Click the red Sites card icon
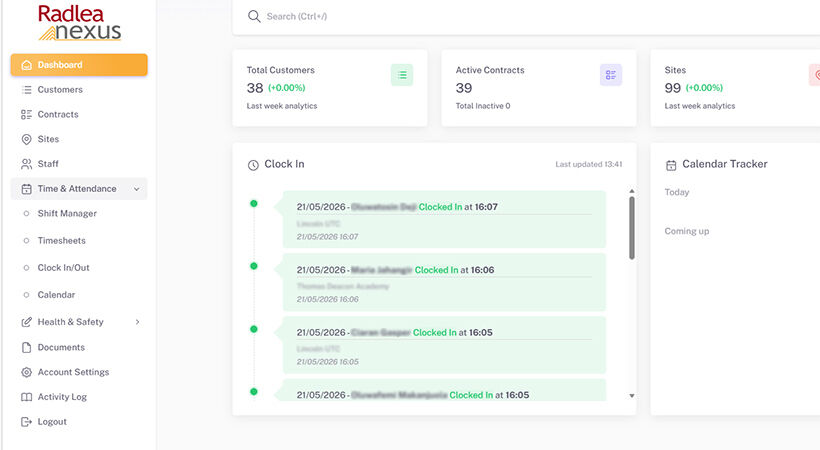Image resolution: width=820 pixels, height=450 pixels. point(815,75)
